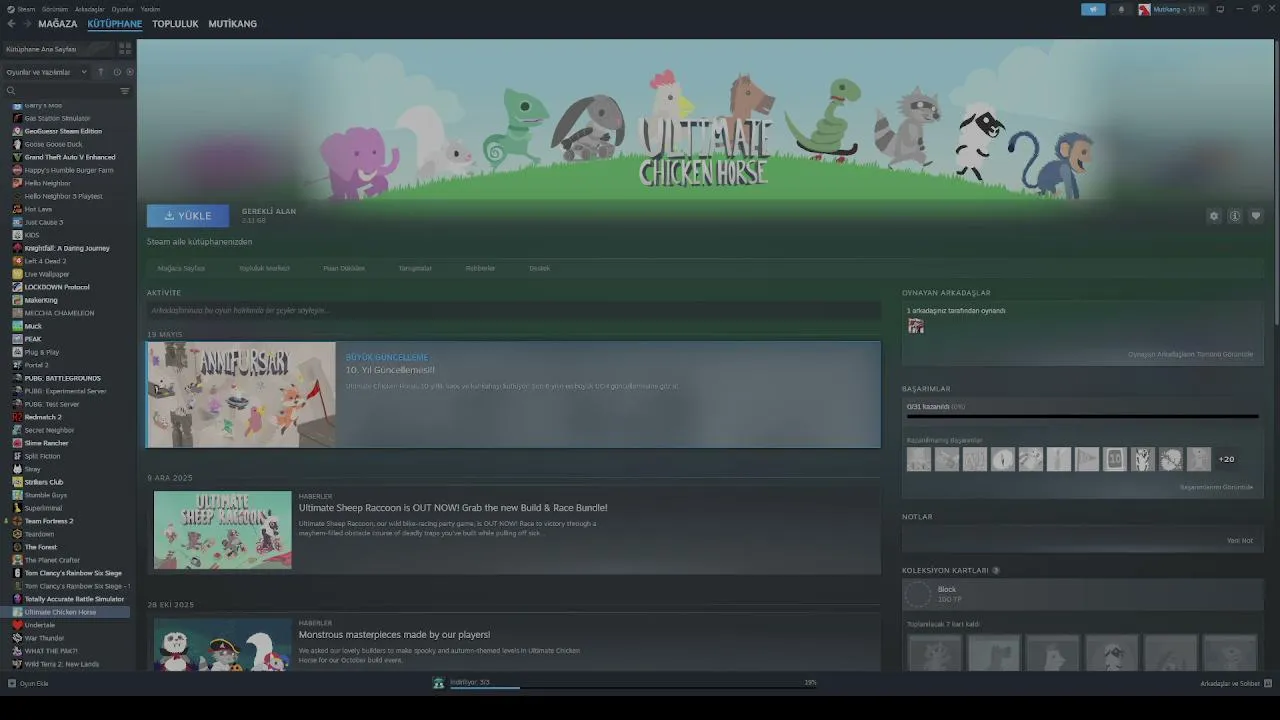Select Team Fortress 2 in list
The width and height of the screenshot is (1280, 720).
pos(49,521)
